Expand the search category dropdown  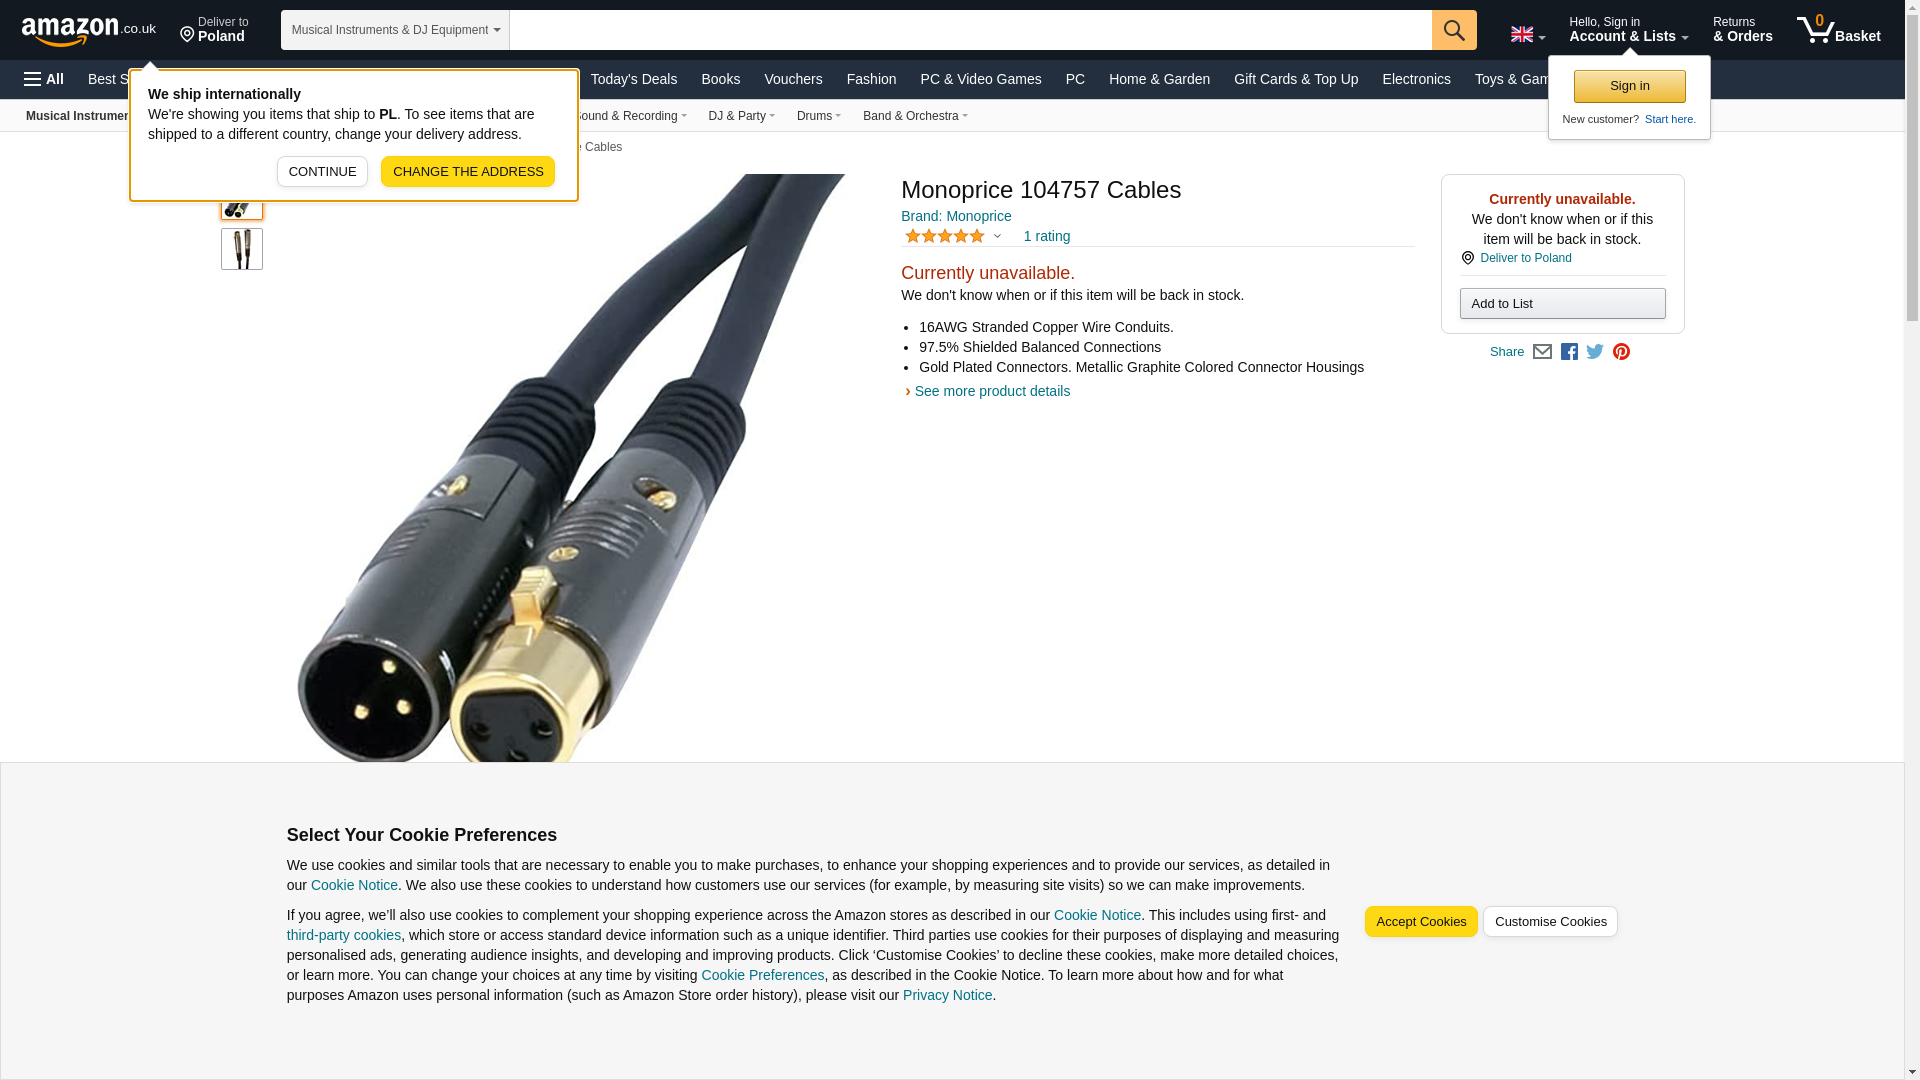[395, 30]
